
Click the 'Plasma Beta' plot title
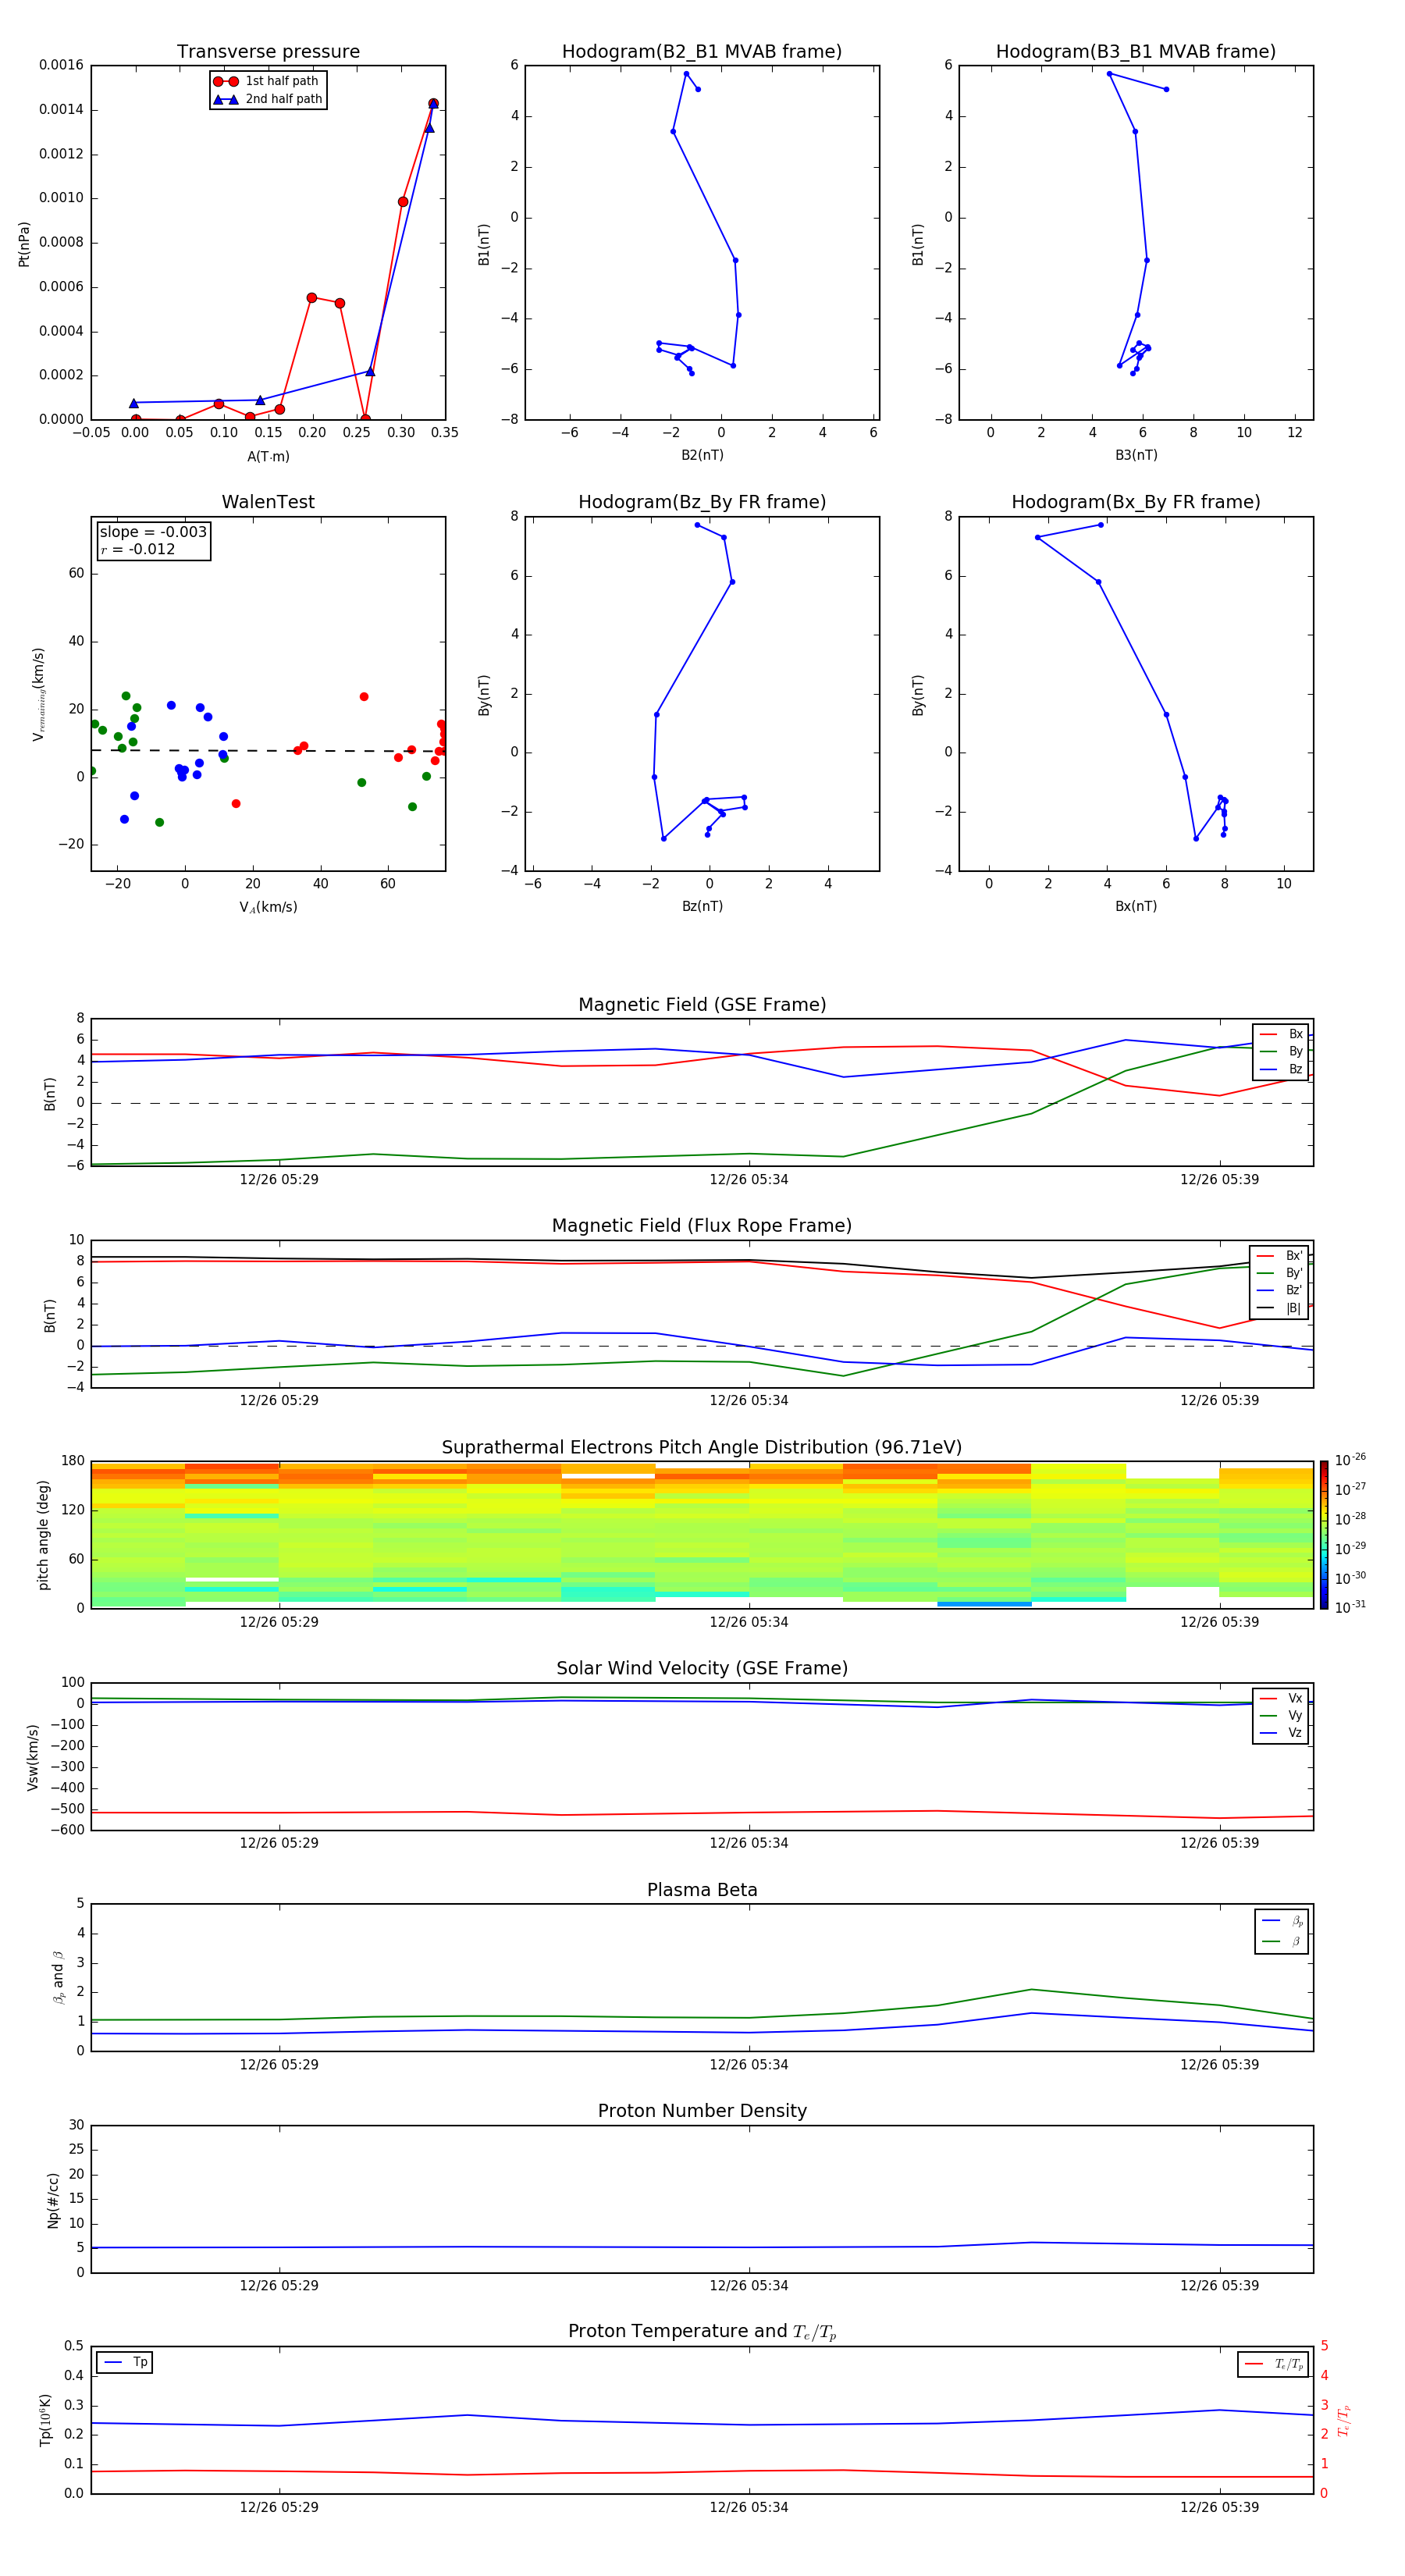coord(702,1890)
